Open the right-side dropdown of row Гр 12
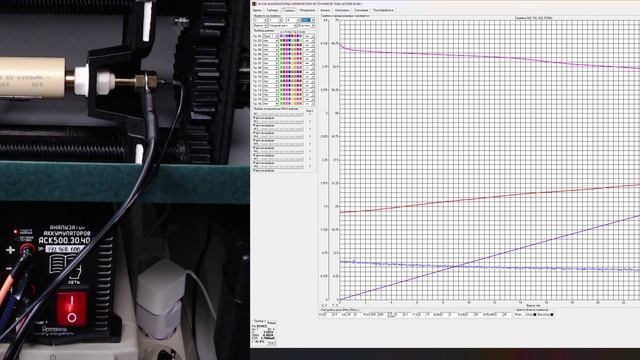This screenshot has width=640, height=360. pos(309,86)
